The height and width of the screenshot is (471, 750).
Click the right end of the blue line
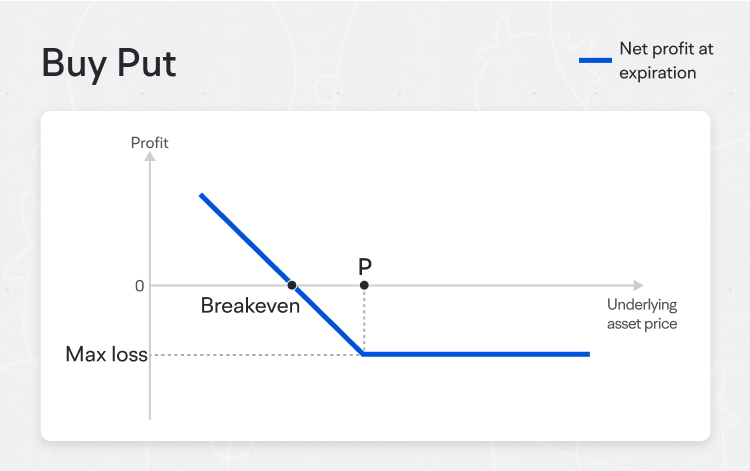coord(587,354)
